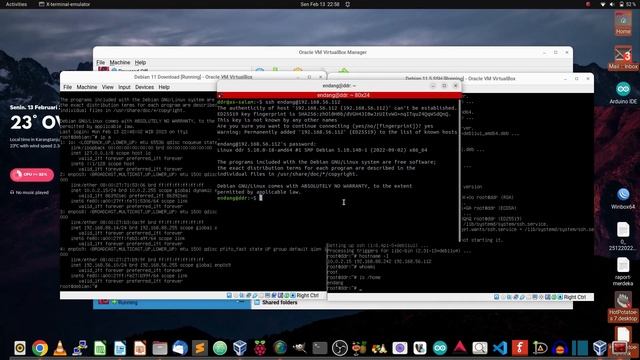
Task: Launch Thunderbird mail from the dock
Action: (x=180, y=348)
